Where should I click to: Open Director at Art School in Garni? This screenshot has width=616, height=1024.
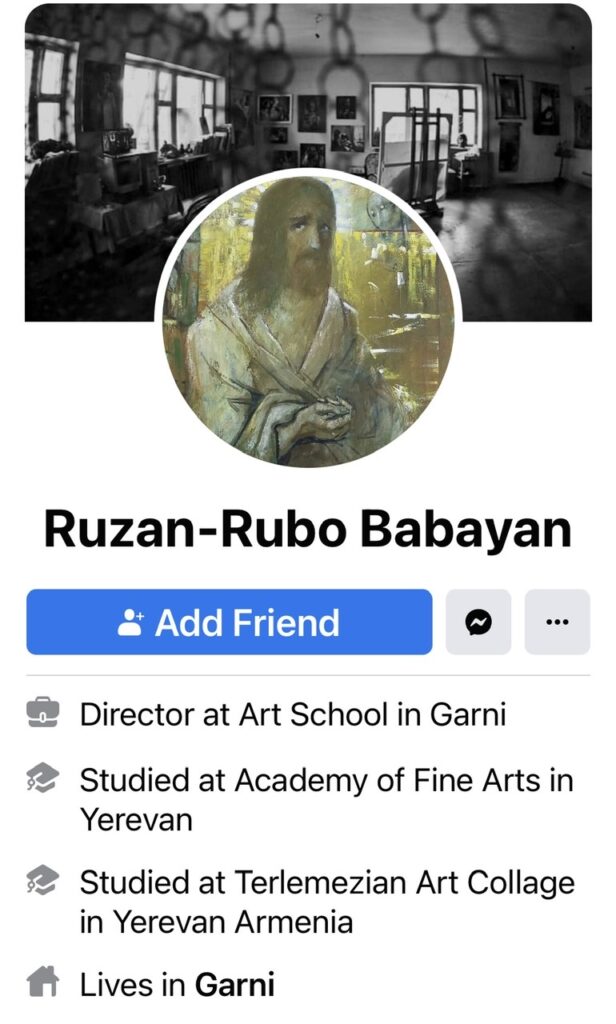293,714
